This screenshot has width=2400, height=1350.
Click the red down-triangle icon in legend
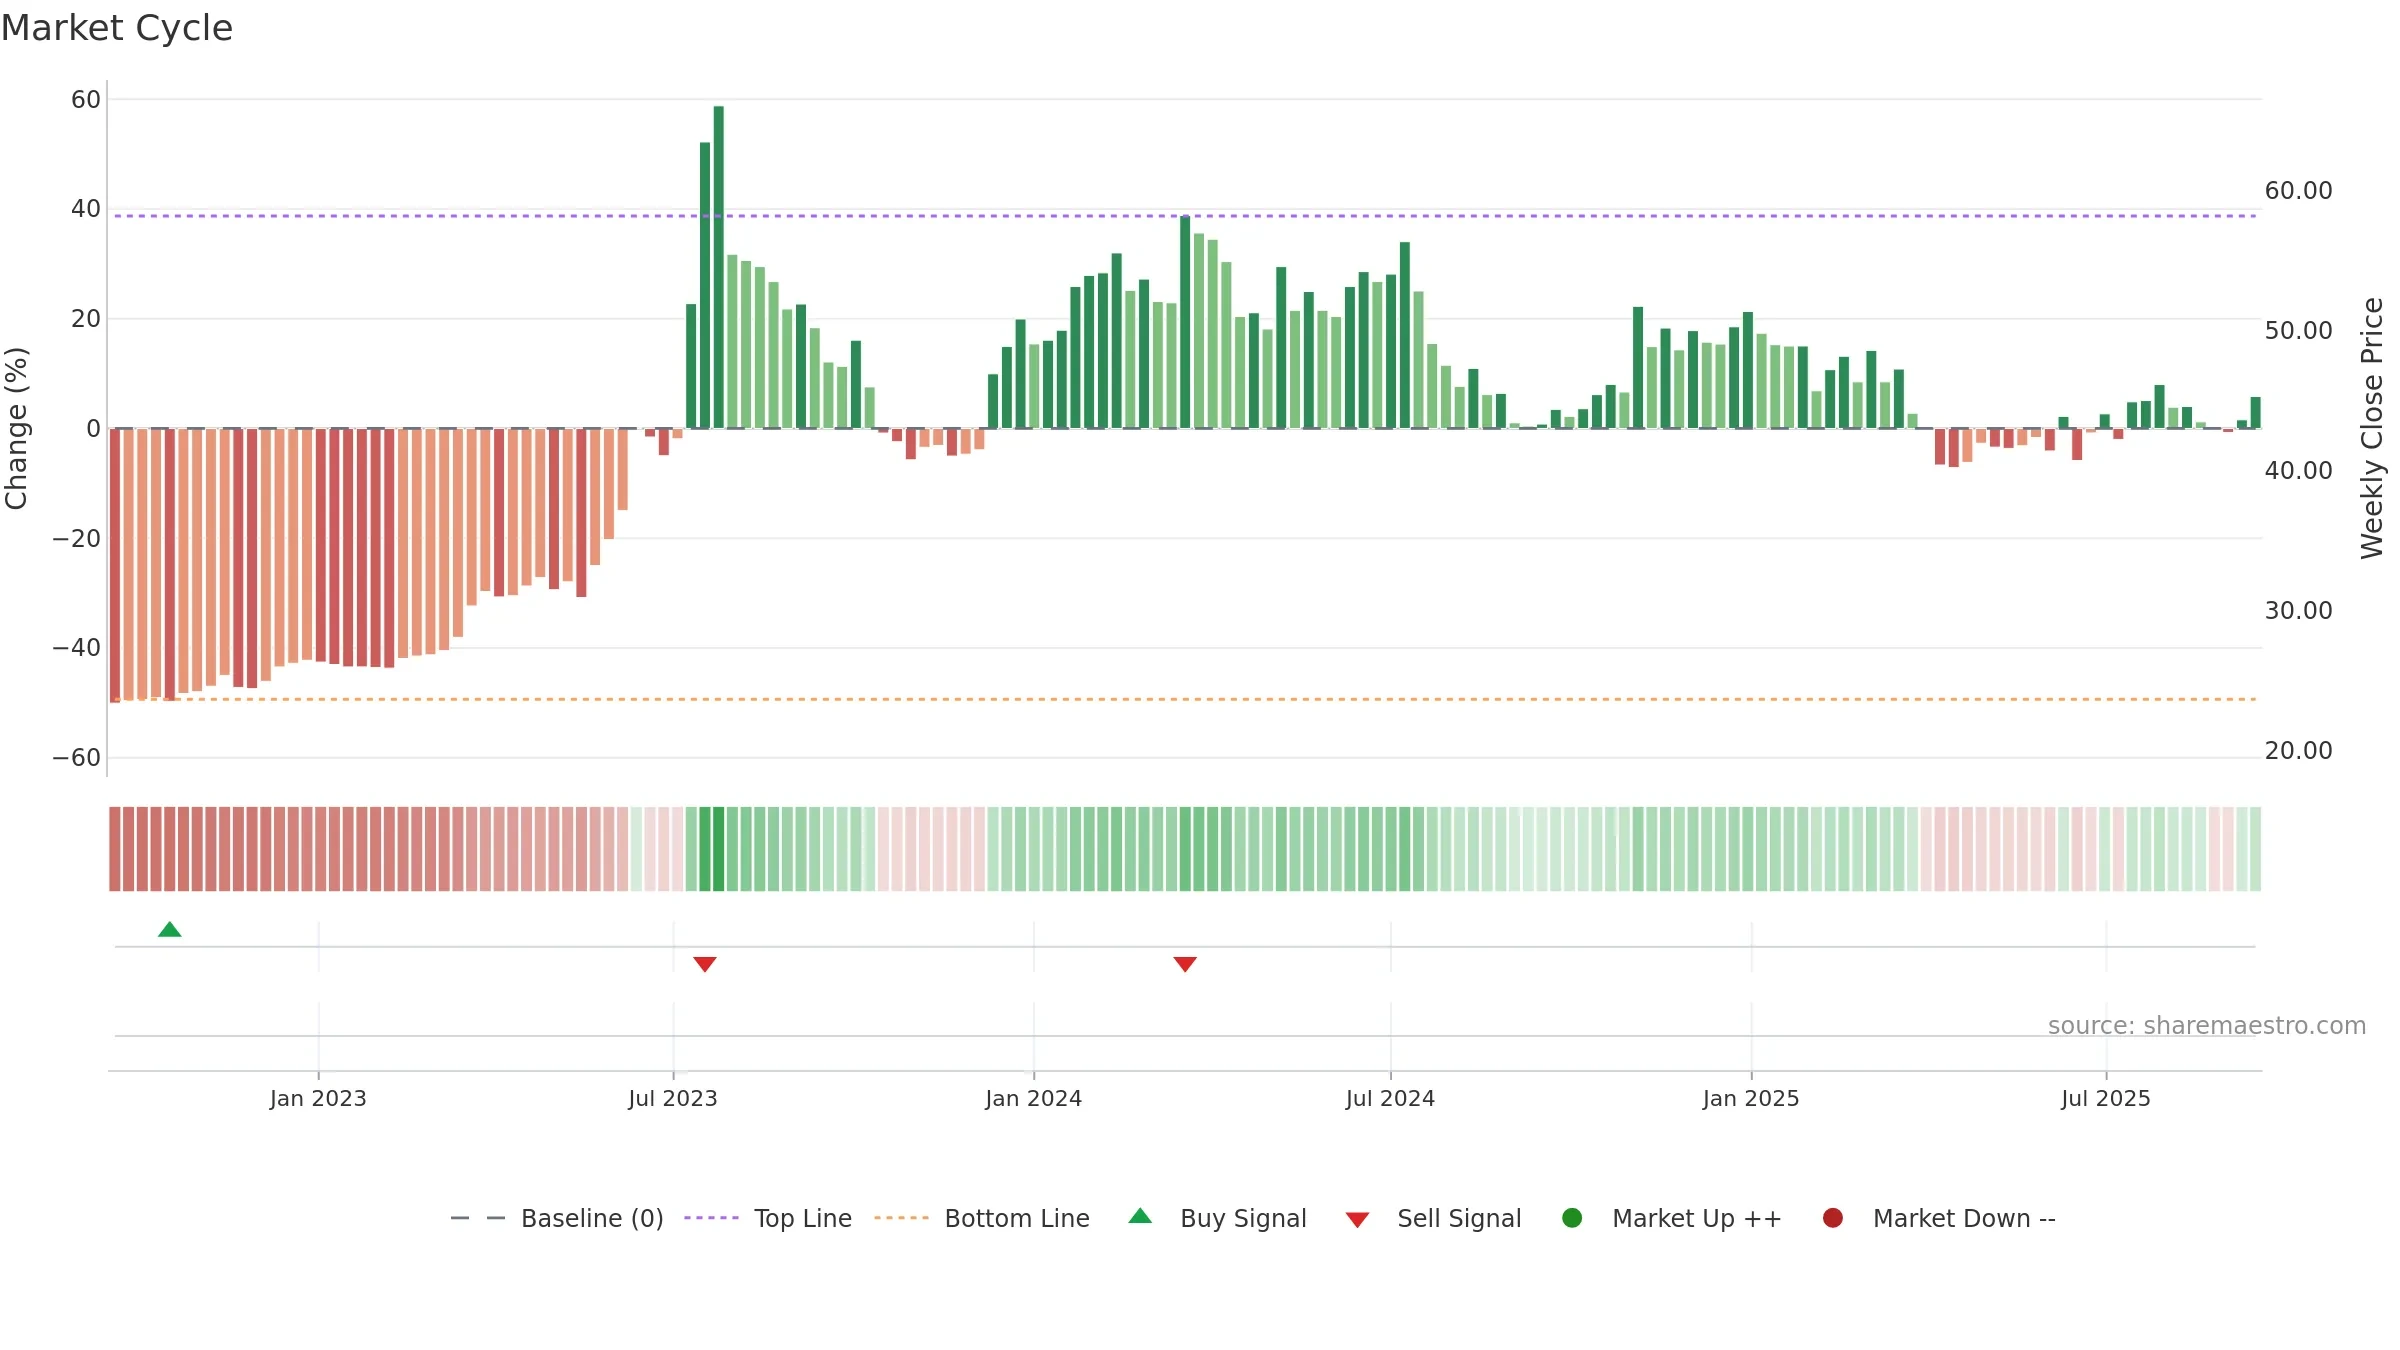point(1357,1220)
